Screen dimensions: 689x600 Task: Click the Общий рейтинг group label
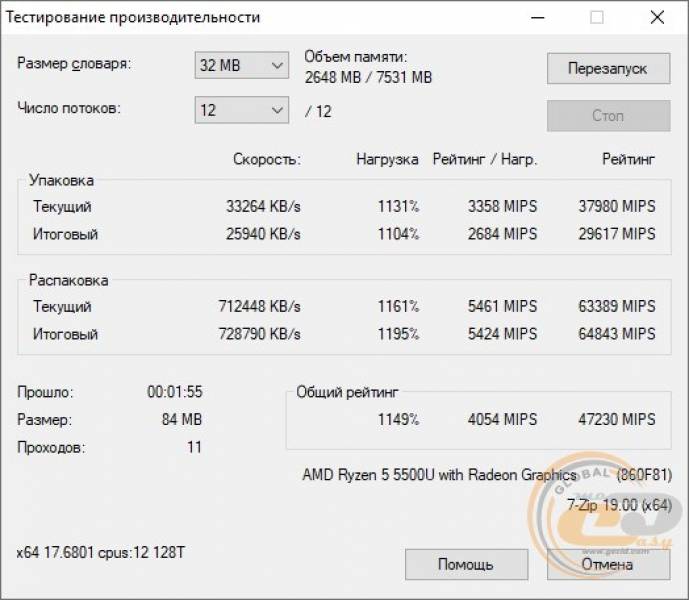click(347, 392)
